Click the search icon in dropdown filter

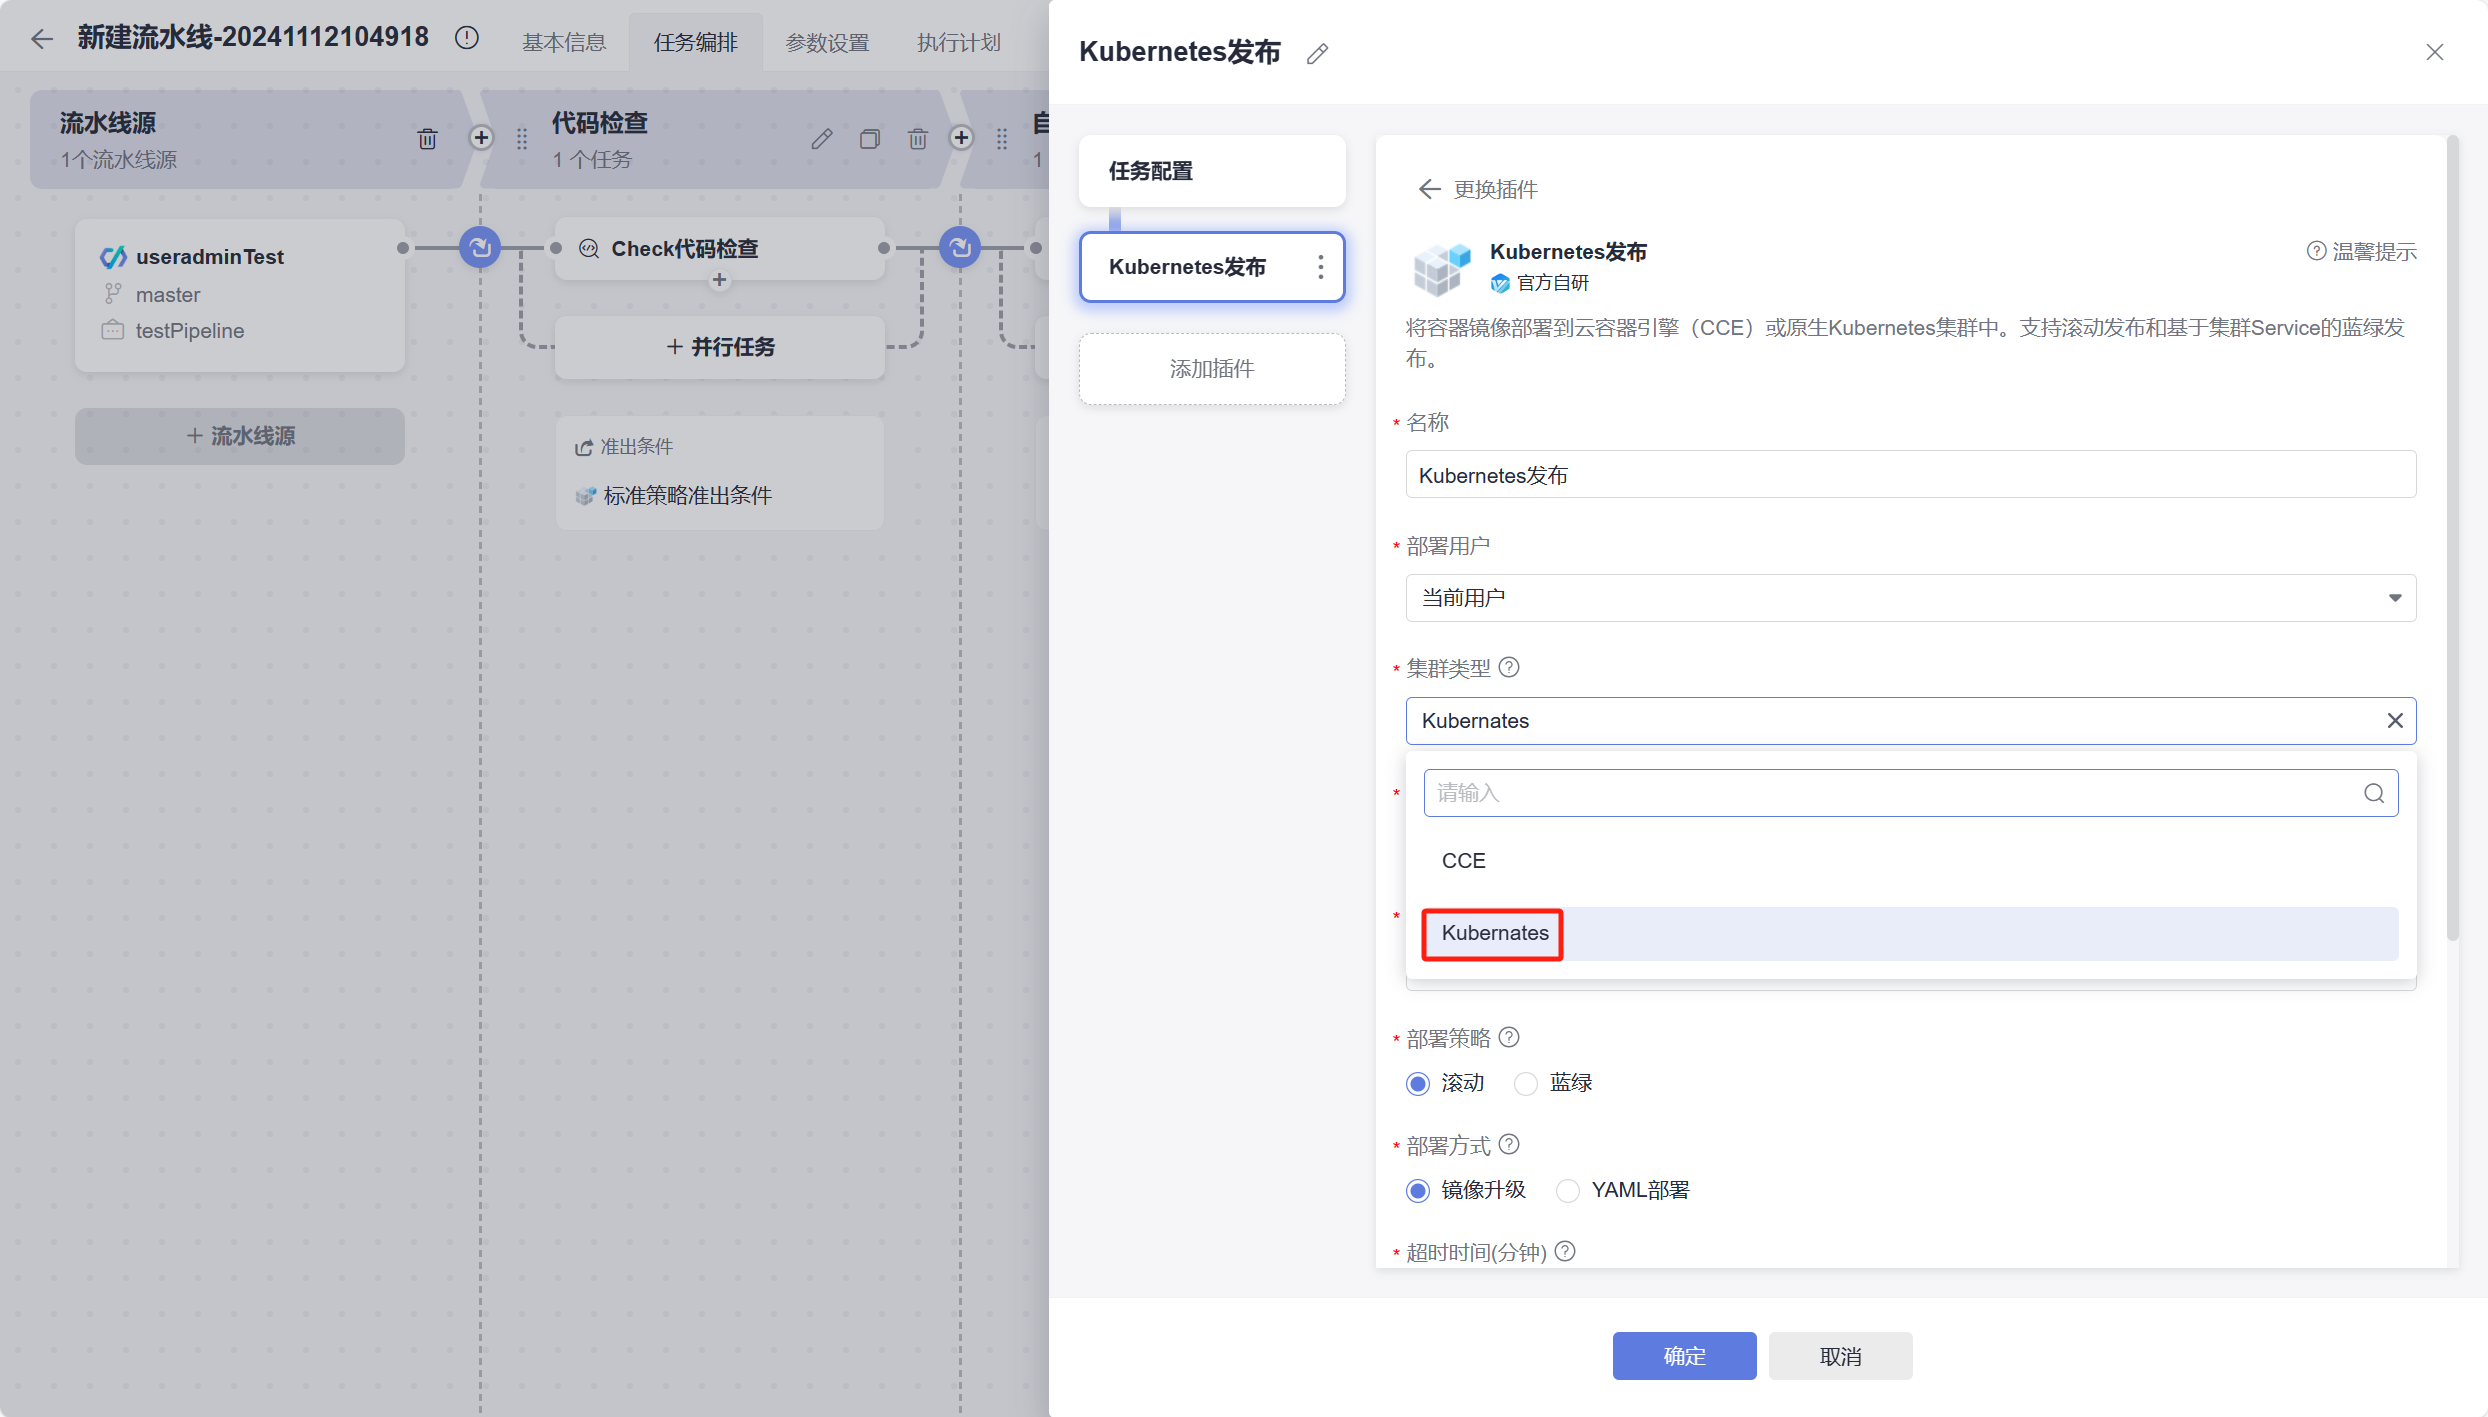pyautogui.click(x=2374, y=793)
